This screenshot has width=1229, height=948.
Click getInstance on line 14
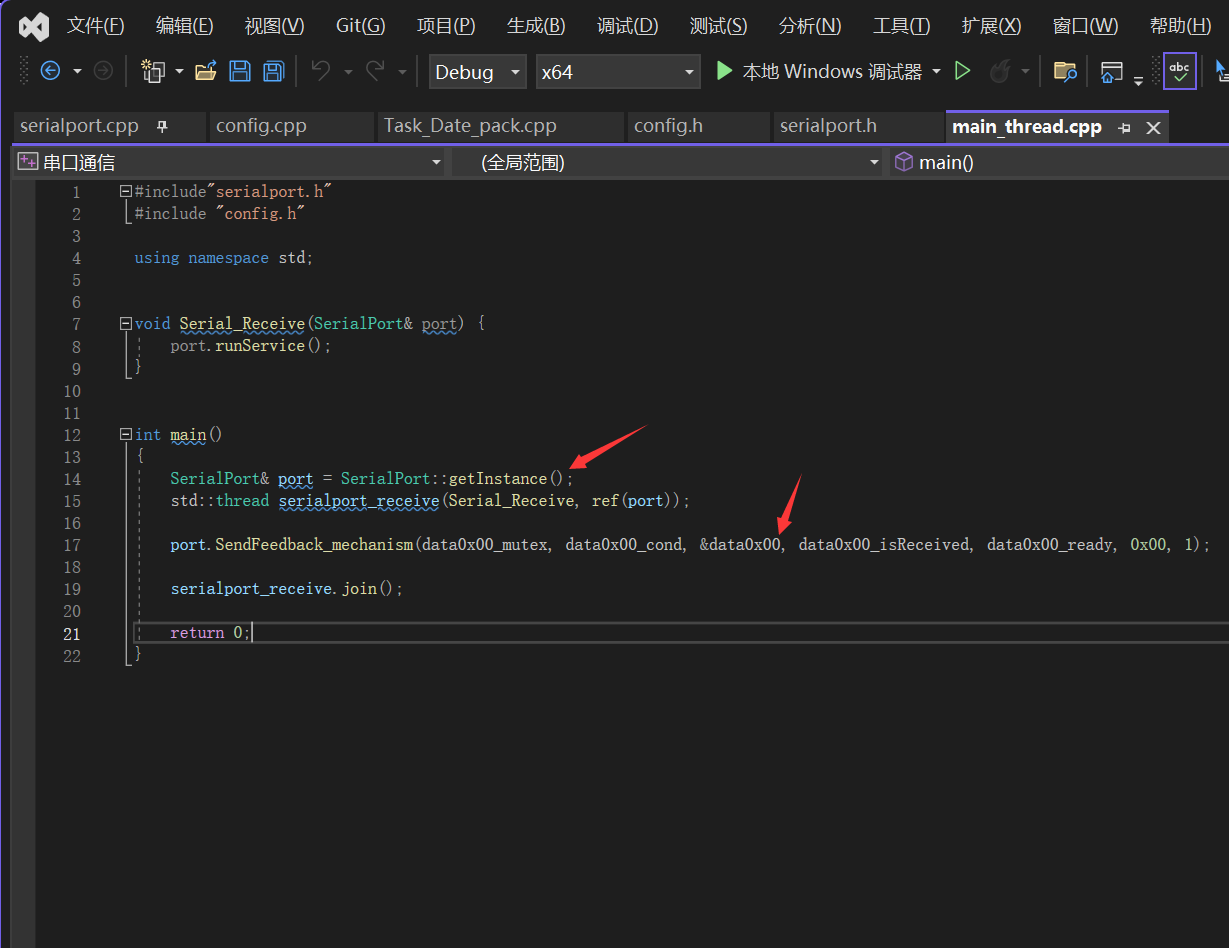(498, 479)
